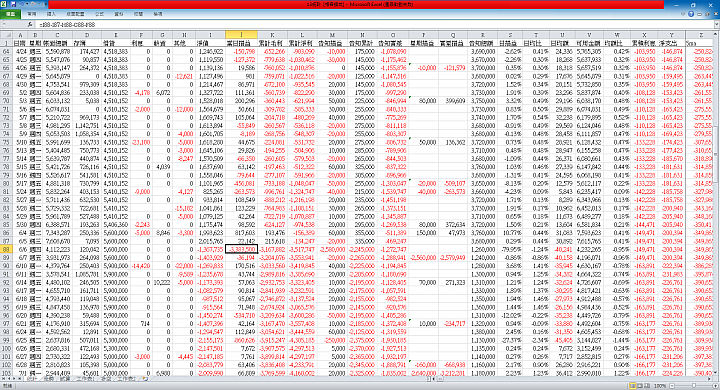The width and height of the screenshot is (720, 390).
Task: Click cell containing 10.77%
Action: pos(510,233)
